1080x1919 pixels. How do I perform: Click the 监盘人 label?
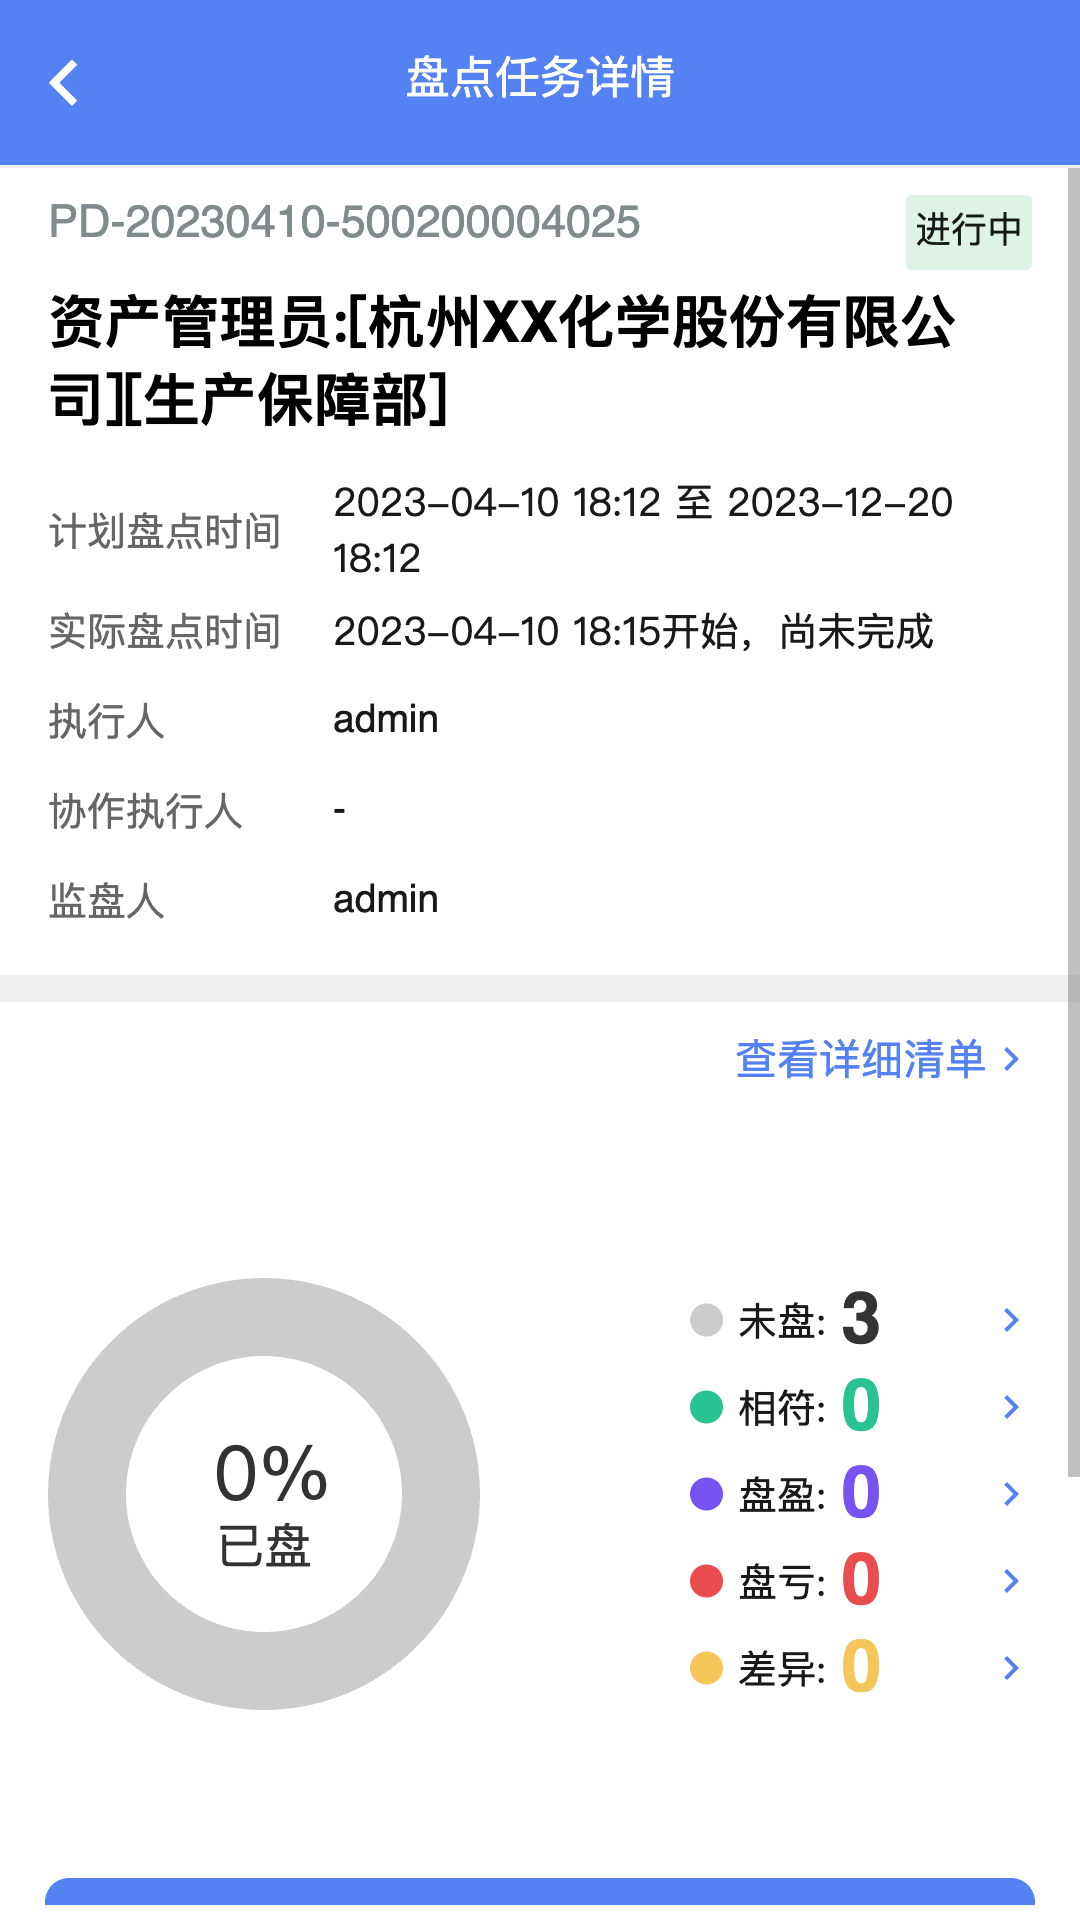point(107,901)
